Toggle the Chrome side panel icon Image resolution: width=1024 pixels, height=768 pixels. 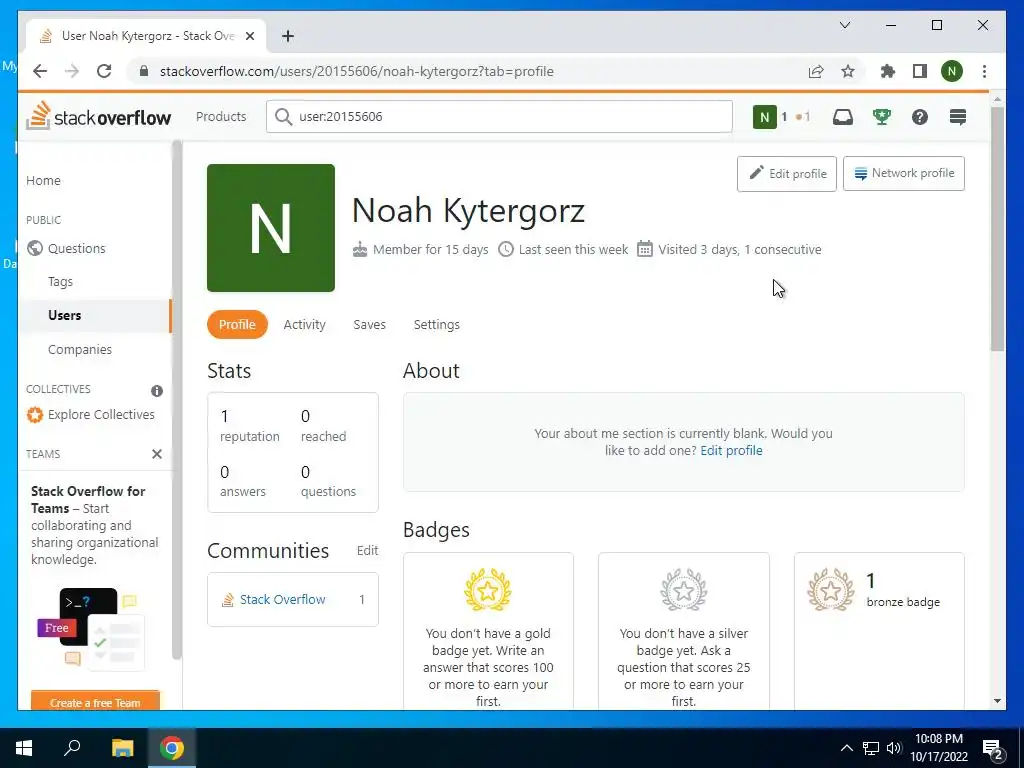[x=920, y=71]
